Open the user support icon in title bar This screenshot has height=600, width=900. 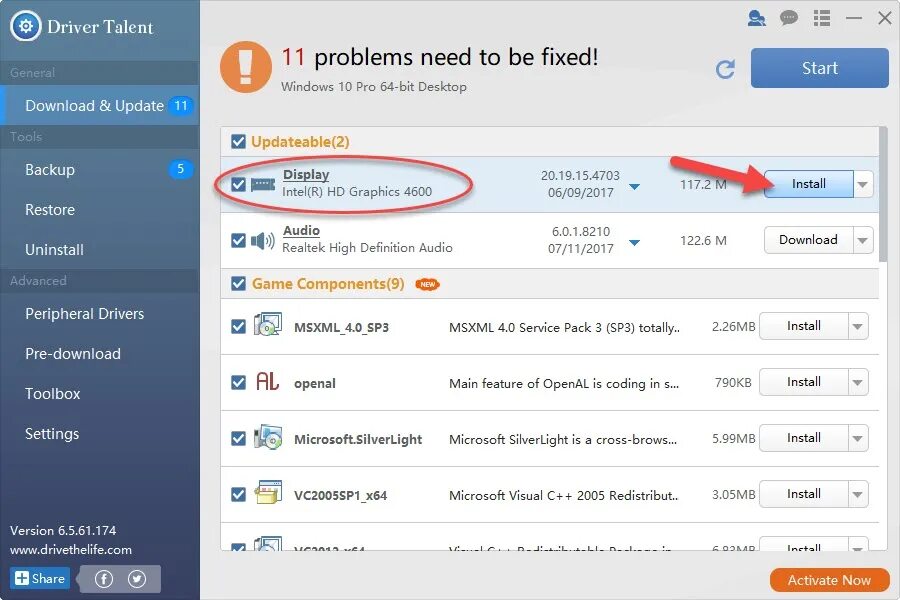757,18
